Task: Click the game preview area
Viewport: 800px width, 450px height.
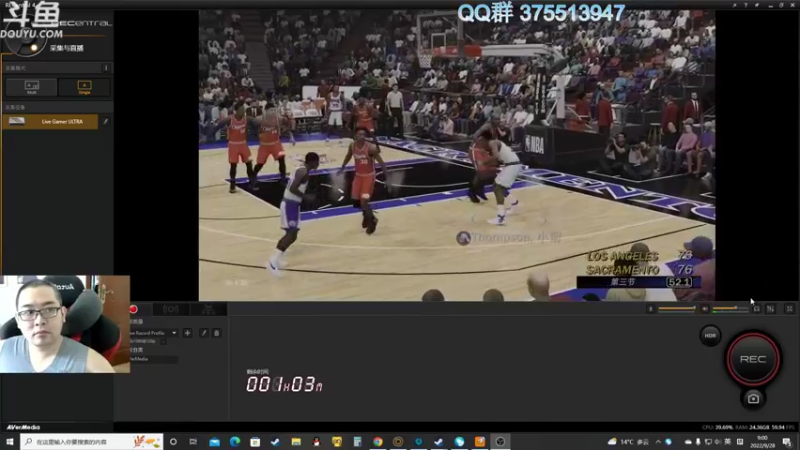Action: tap(457, 155)
